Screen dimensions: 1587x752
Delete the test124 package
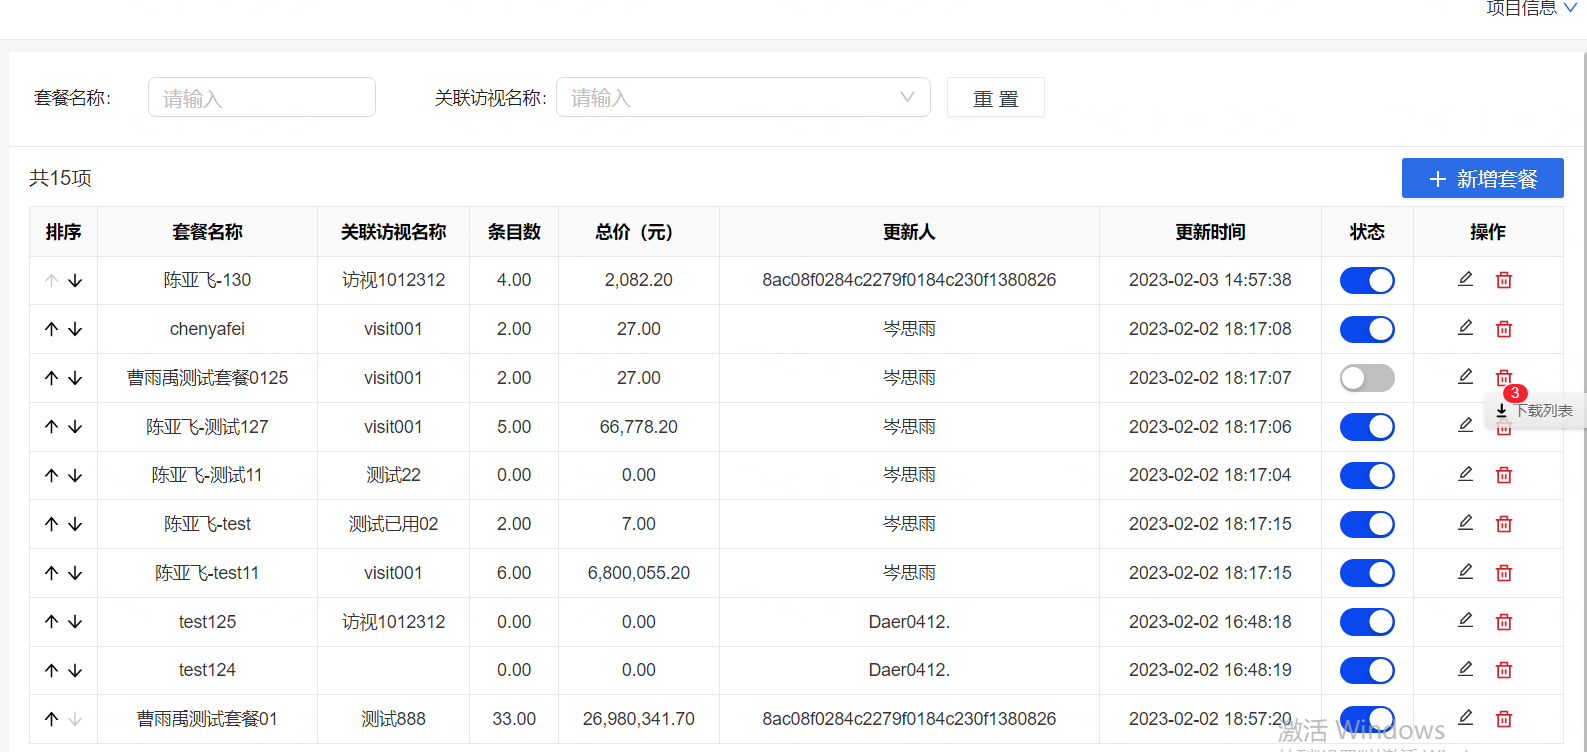1504,670
